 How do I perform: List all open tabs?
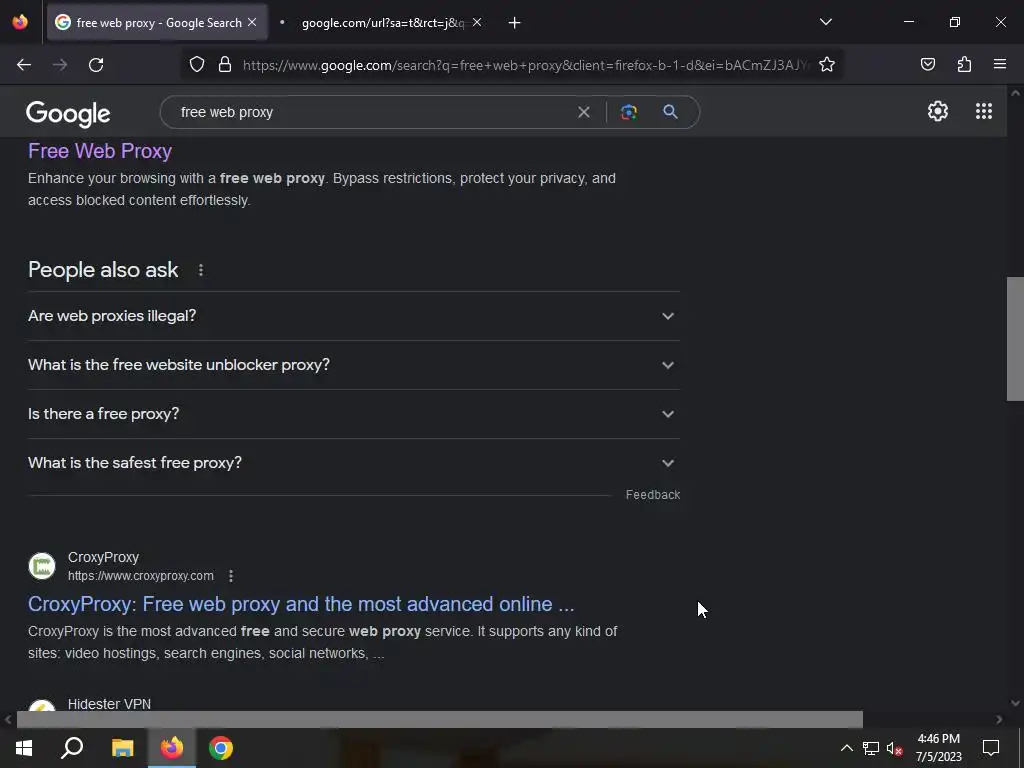coord(825,22)
